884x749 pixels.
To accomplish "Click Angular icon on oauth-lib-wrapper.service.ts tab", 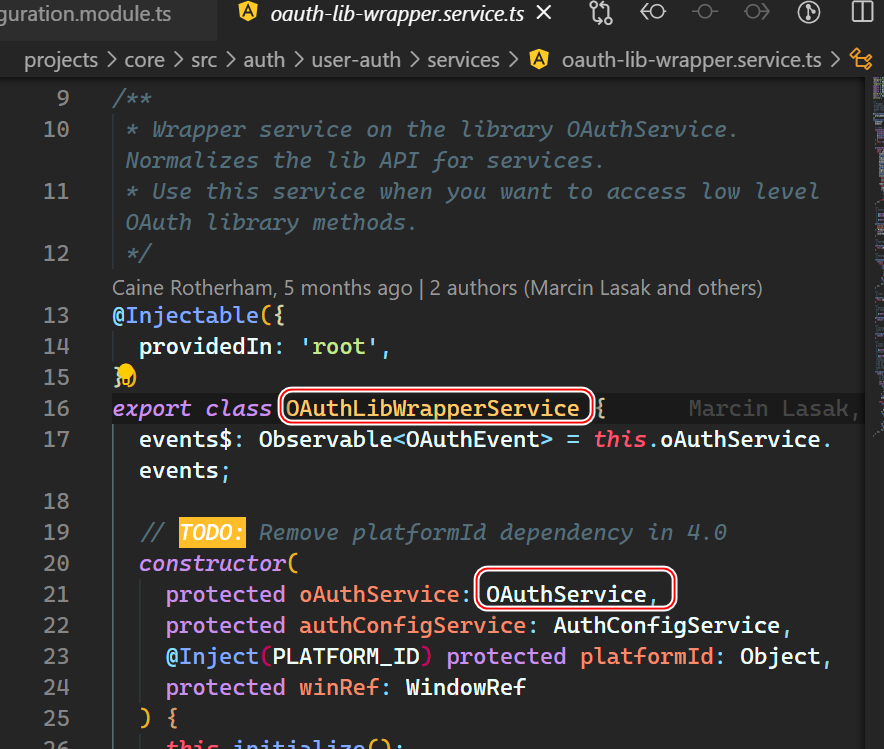I will [x=246, y=14].
